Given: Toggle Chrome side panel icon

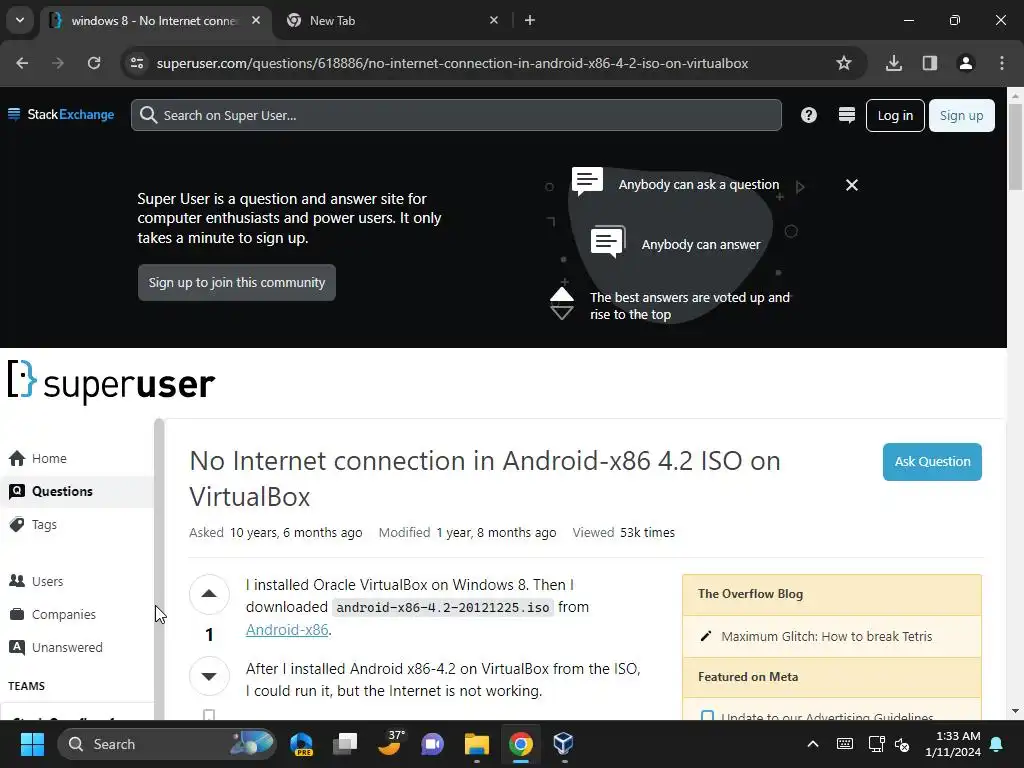Looking at the screenshot, I should pyautogui.click(x=930, y=63).
